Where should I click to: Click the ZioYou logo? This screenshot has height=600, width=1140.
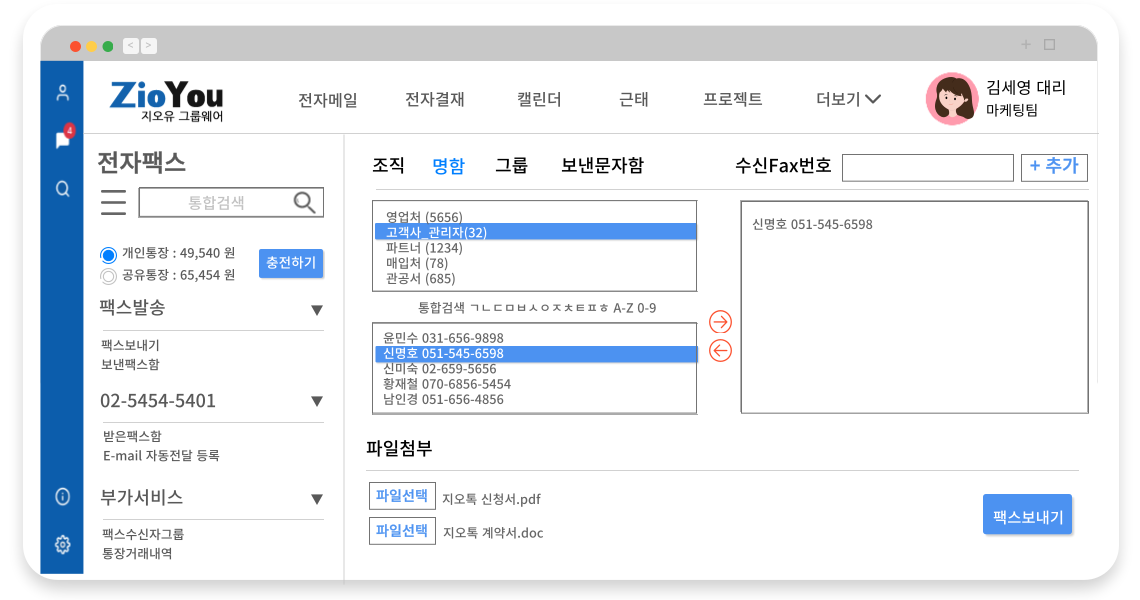tap(167, 99)
